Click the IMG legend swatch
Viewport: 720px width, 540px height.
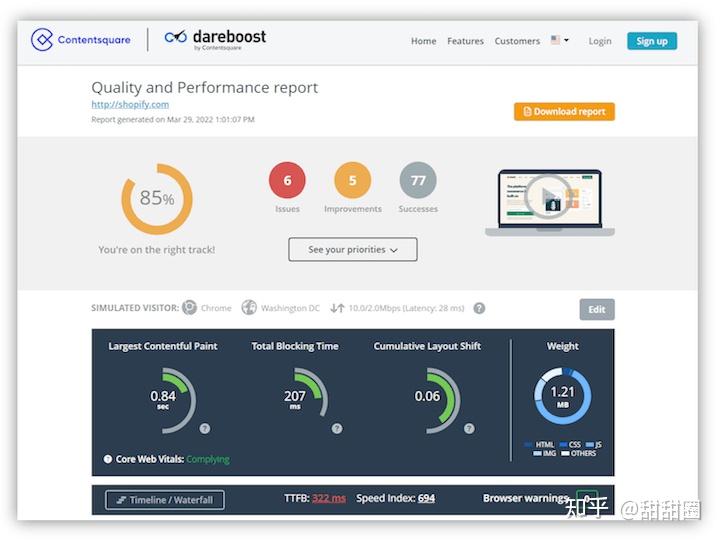pos(537,454)
